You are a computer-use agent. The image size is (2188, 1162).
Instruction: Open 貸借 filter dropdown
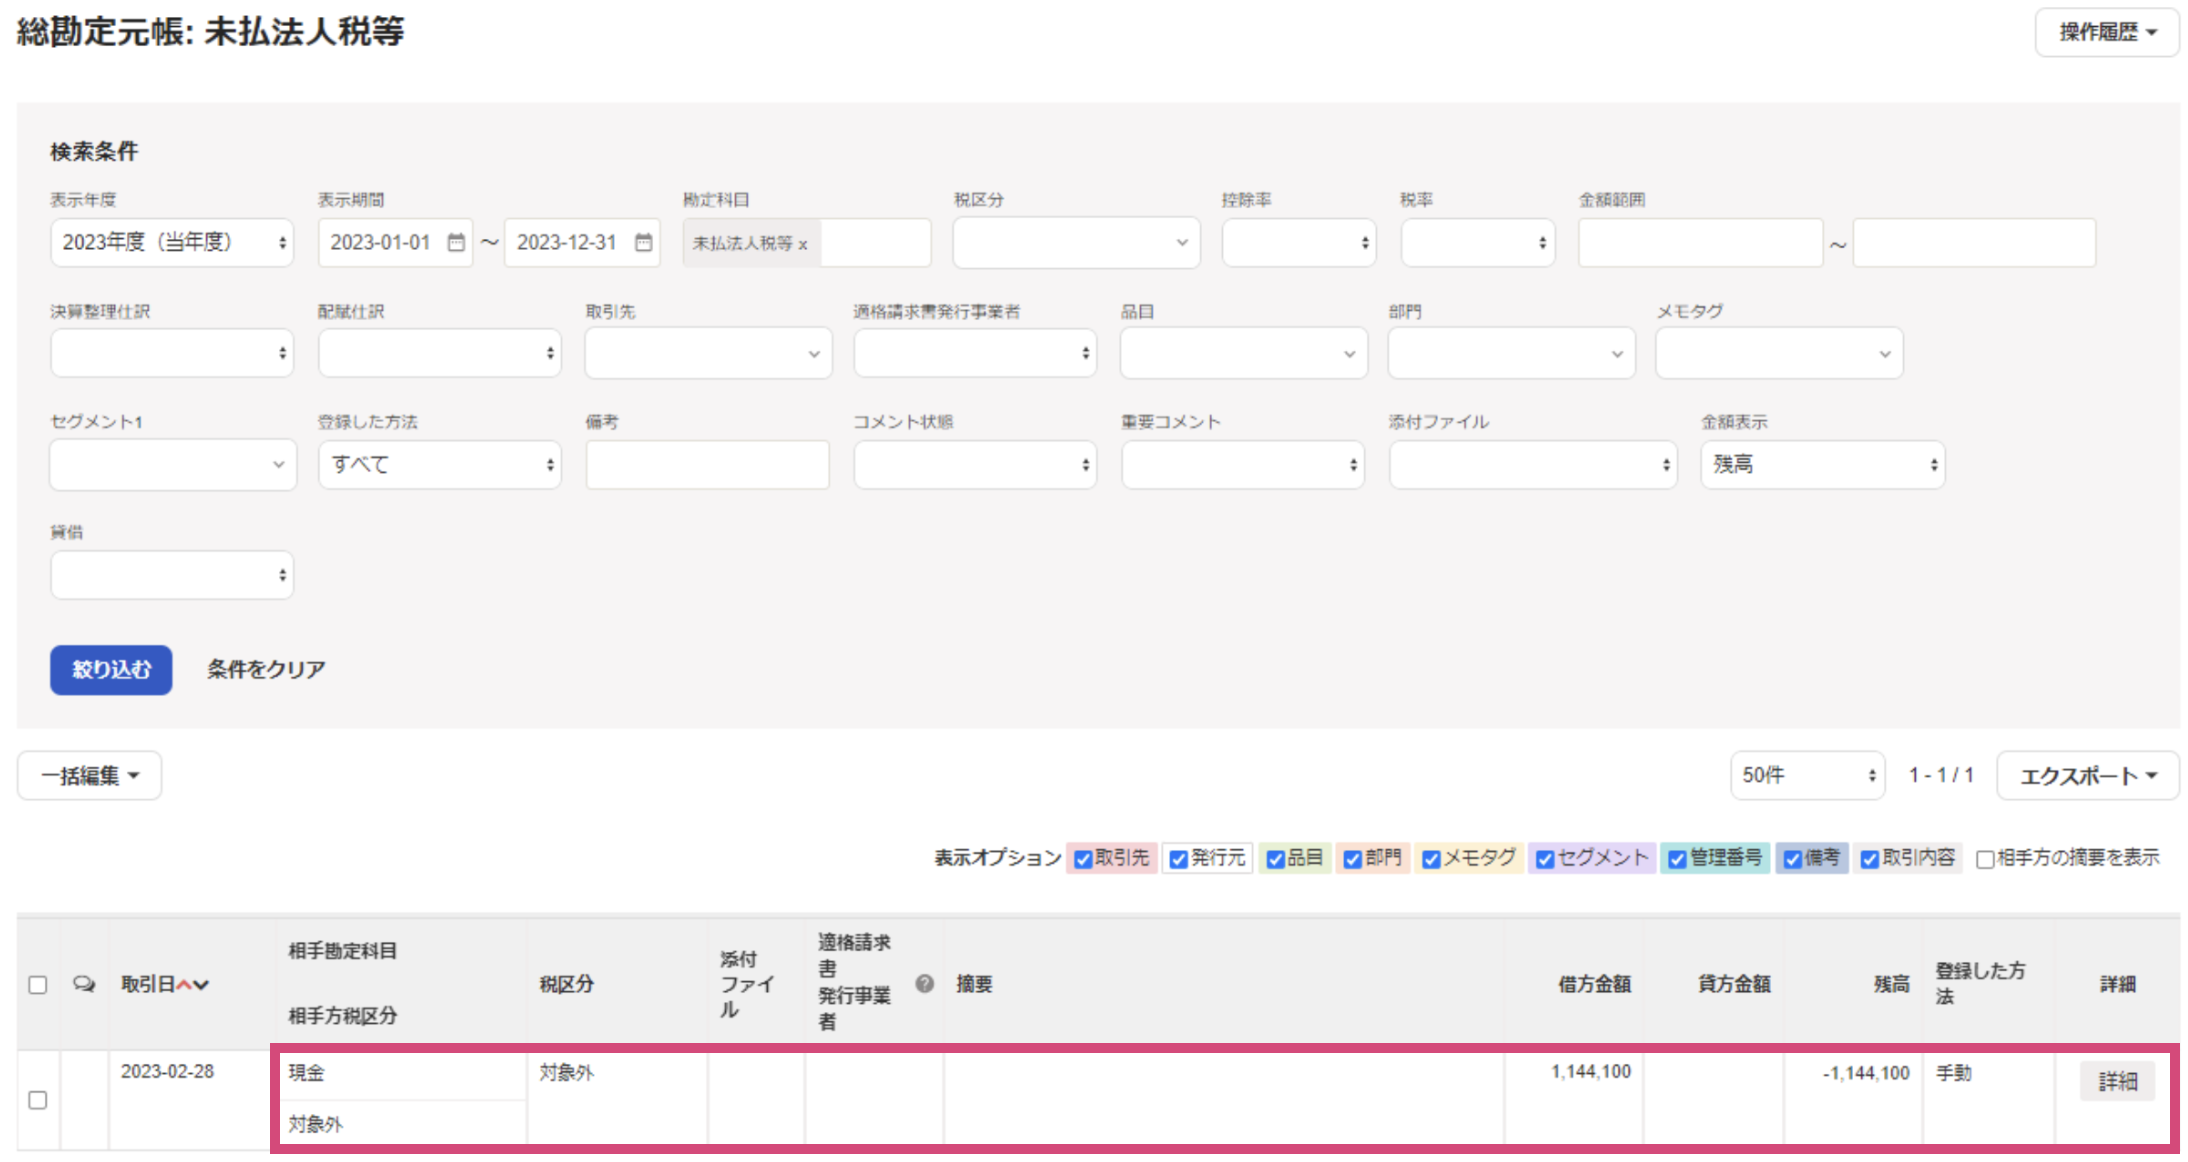click(x=172, y=575)
